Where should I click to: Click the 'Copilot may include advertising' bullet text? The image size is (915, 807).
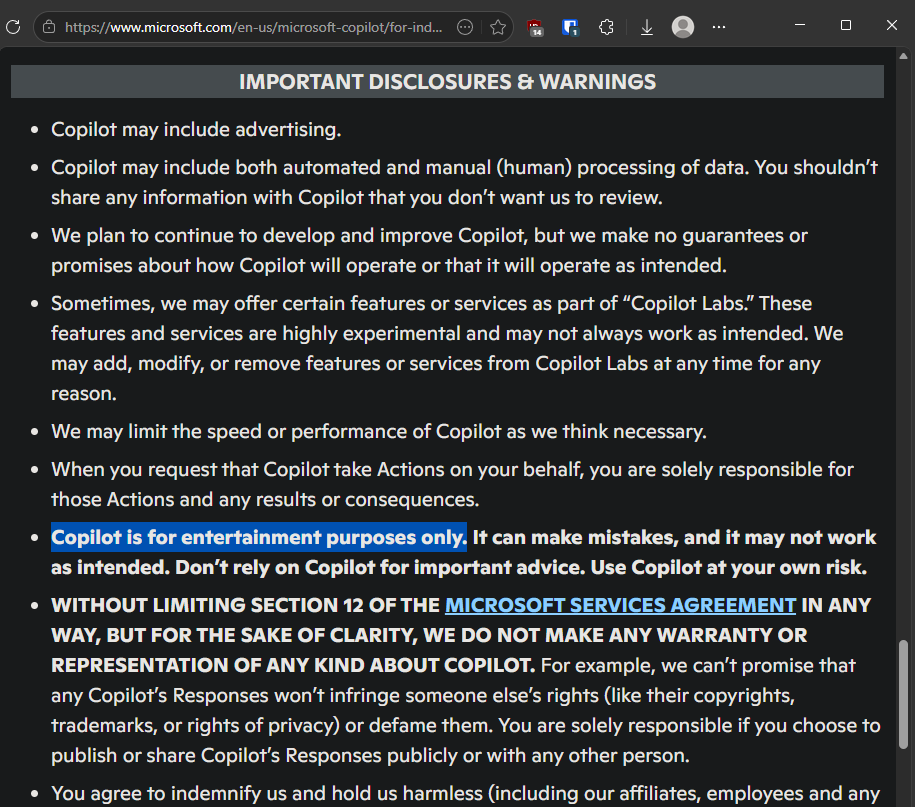click(x=196, y=129)
